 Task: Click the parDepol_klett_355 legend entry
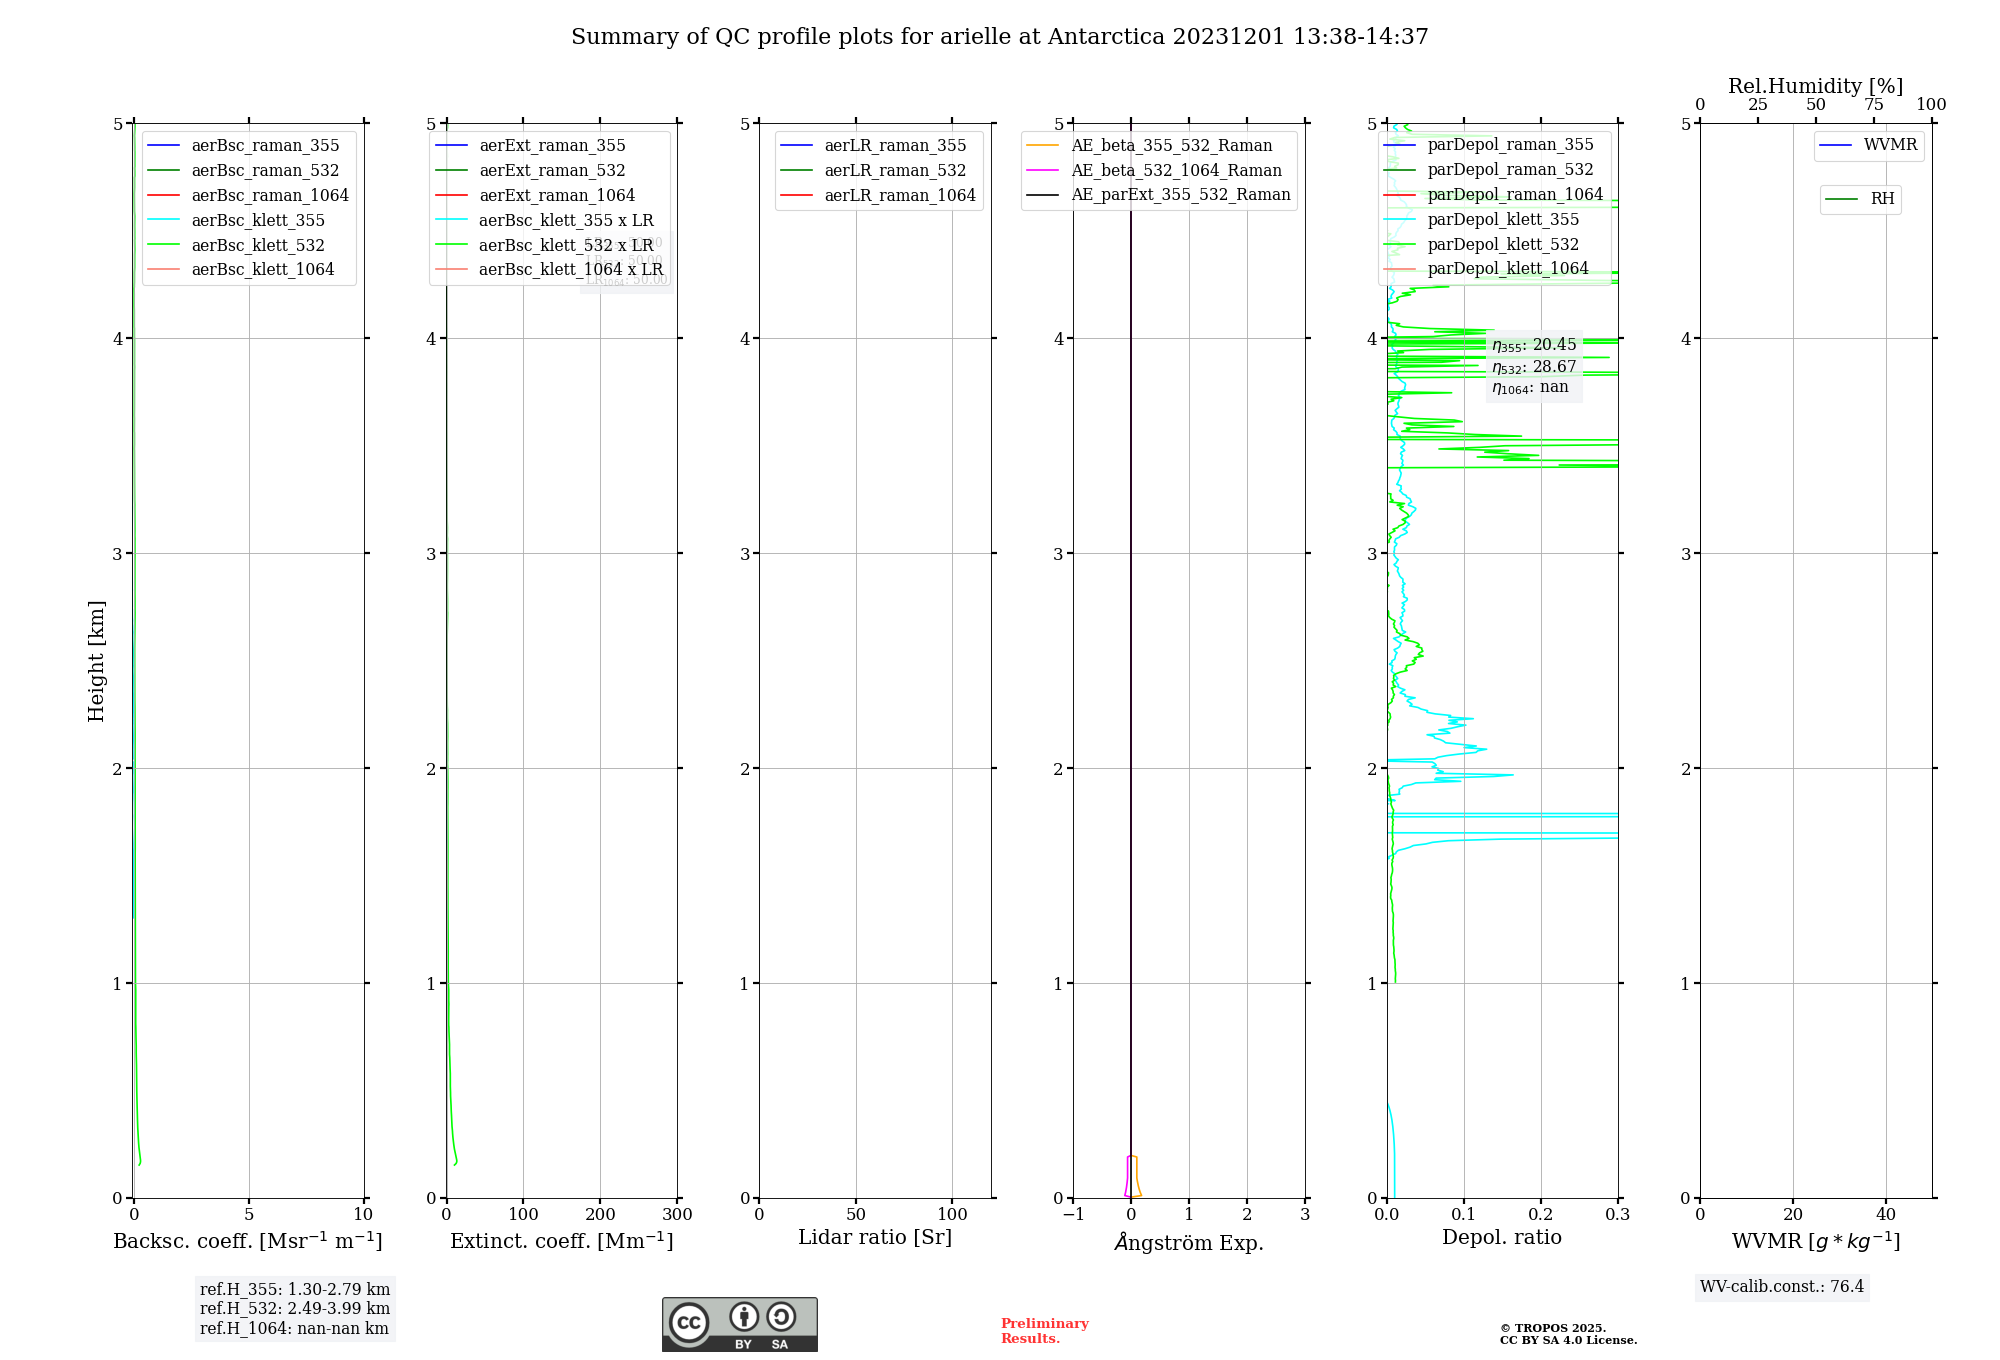coord(1502,220)
